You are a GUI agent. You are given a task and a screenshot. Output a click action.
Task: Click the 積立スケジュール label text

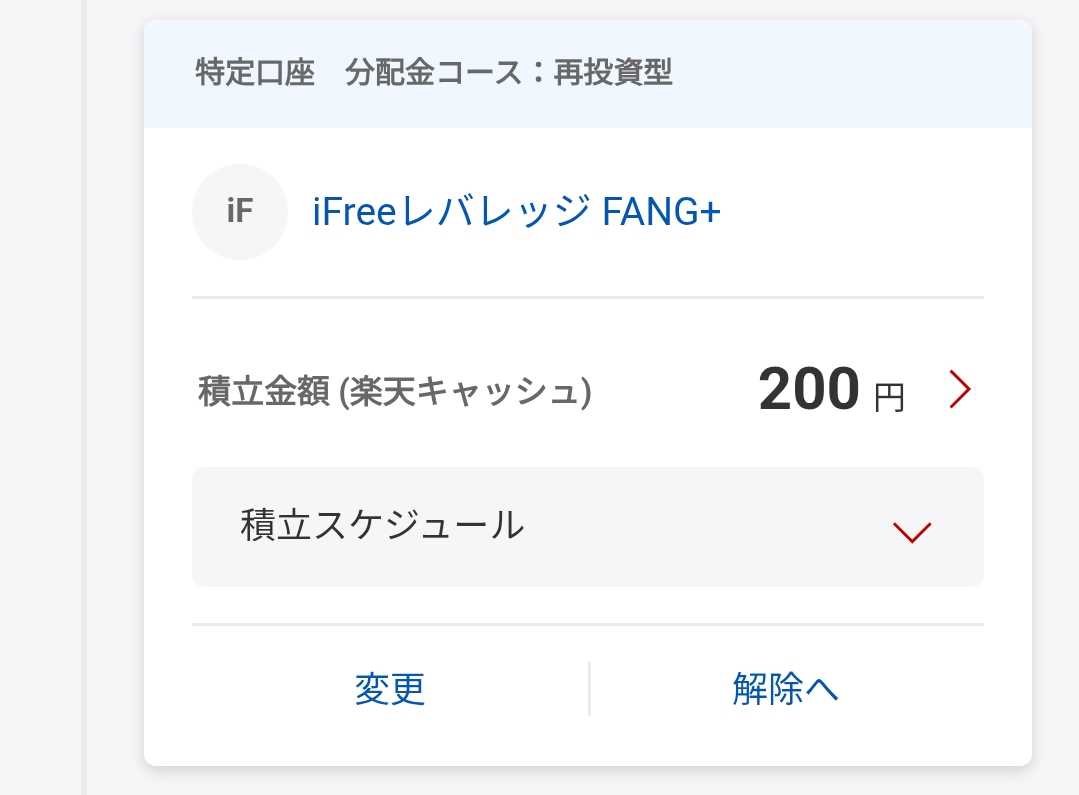[382, 526]
